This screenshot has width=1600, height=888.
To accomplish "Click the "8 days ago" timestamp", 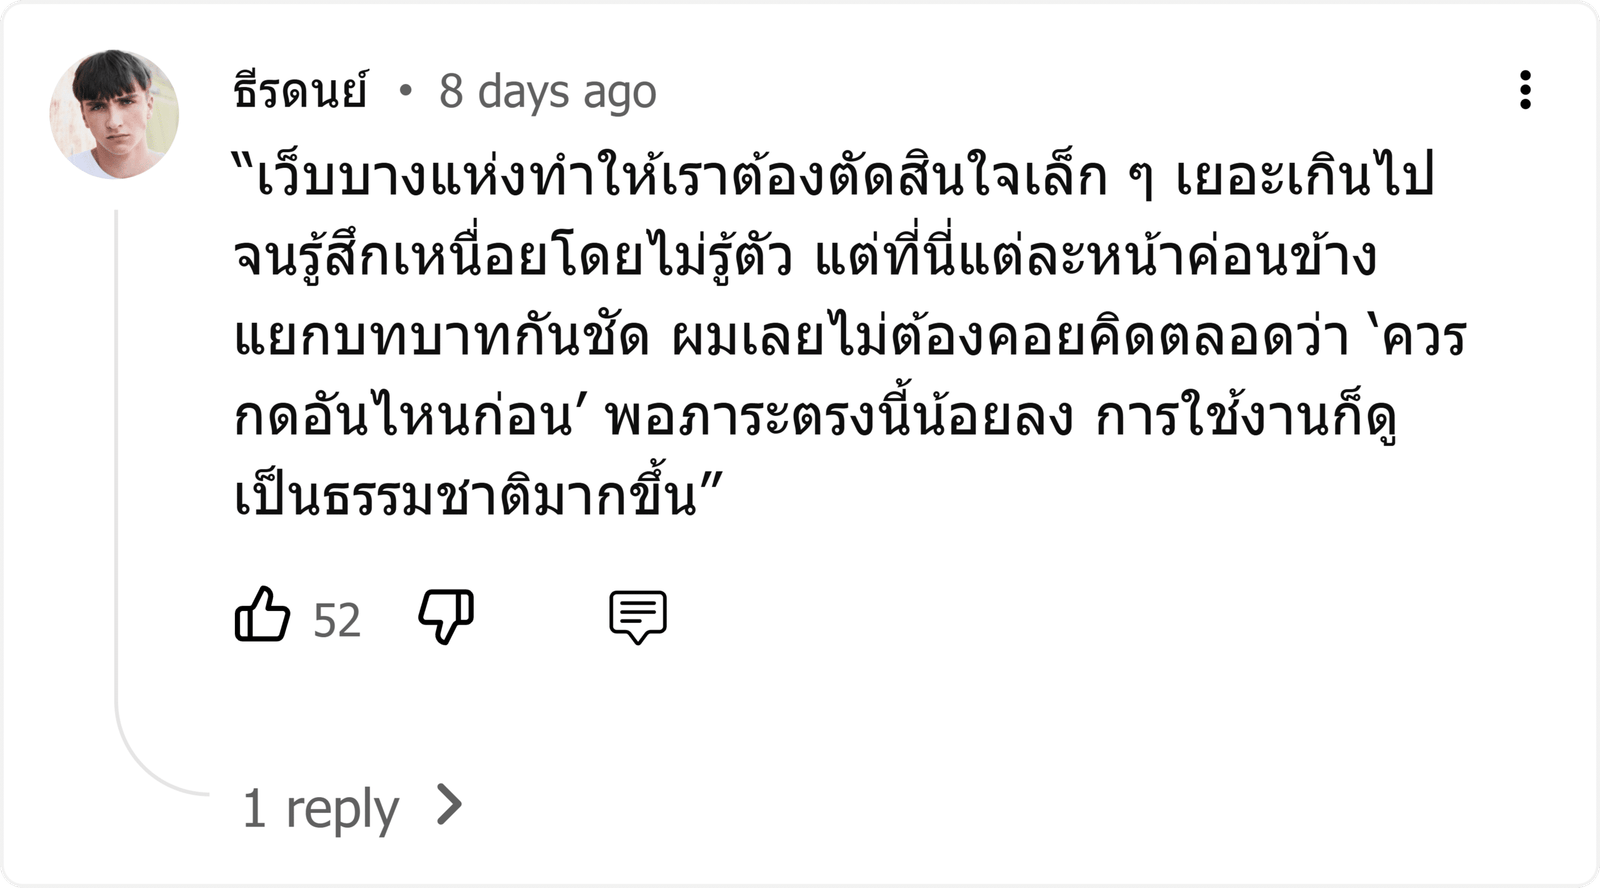I will [547, 91].
